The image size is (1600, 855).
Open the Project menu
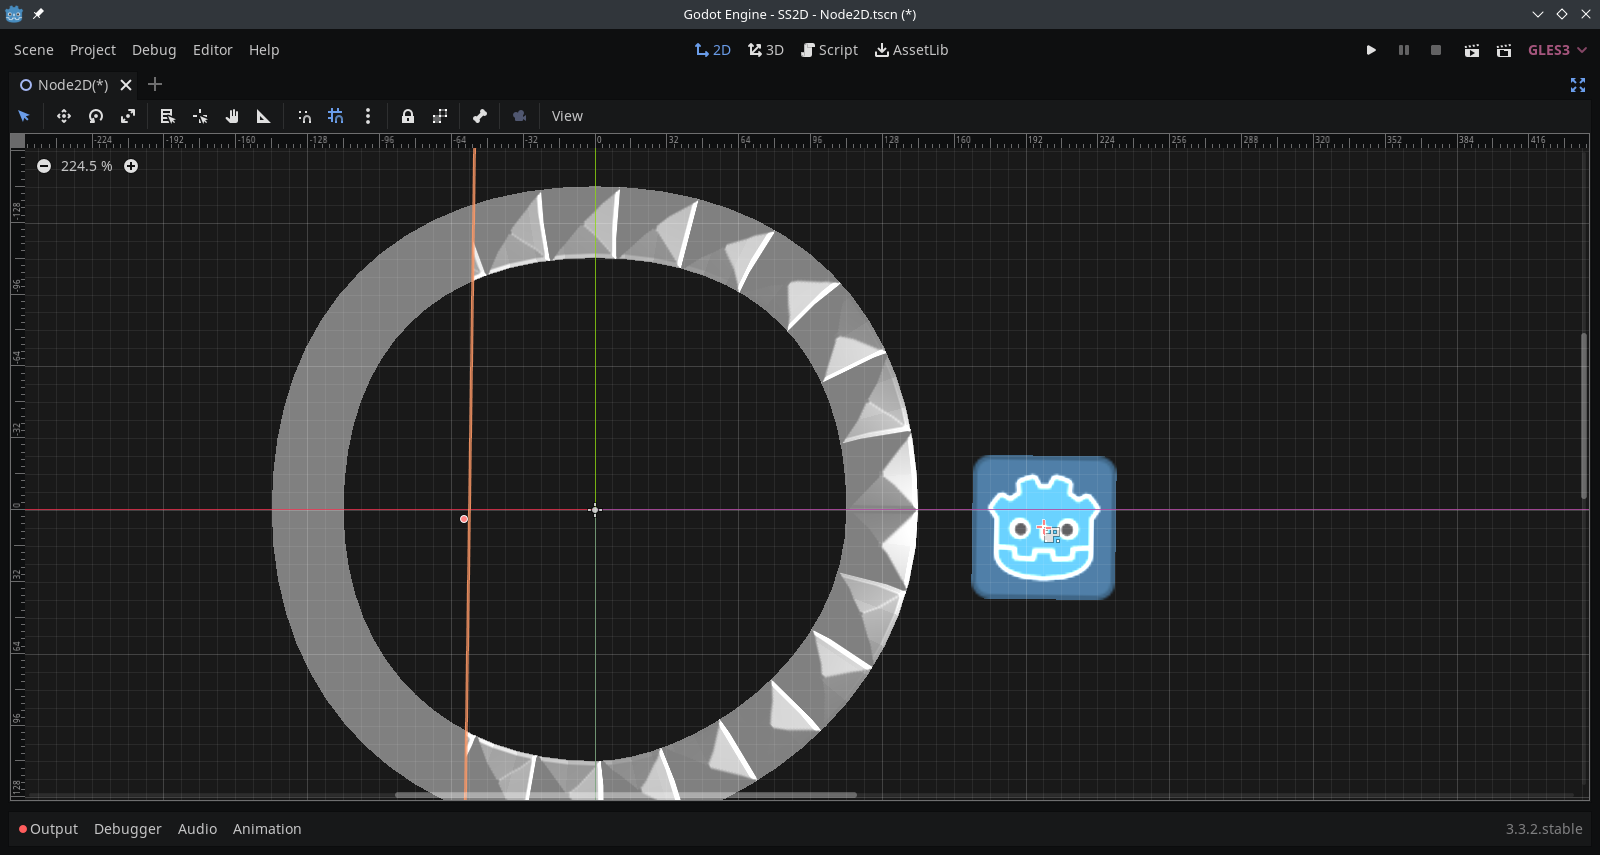click(93, 50)
